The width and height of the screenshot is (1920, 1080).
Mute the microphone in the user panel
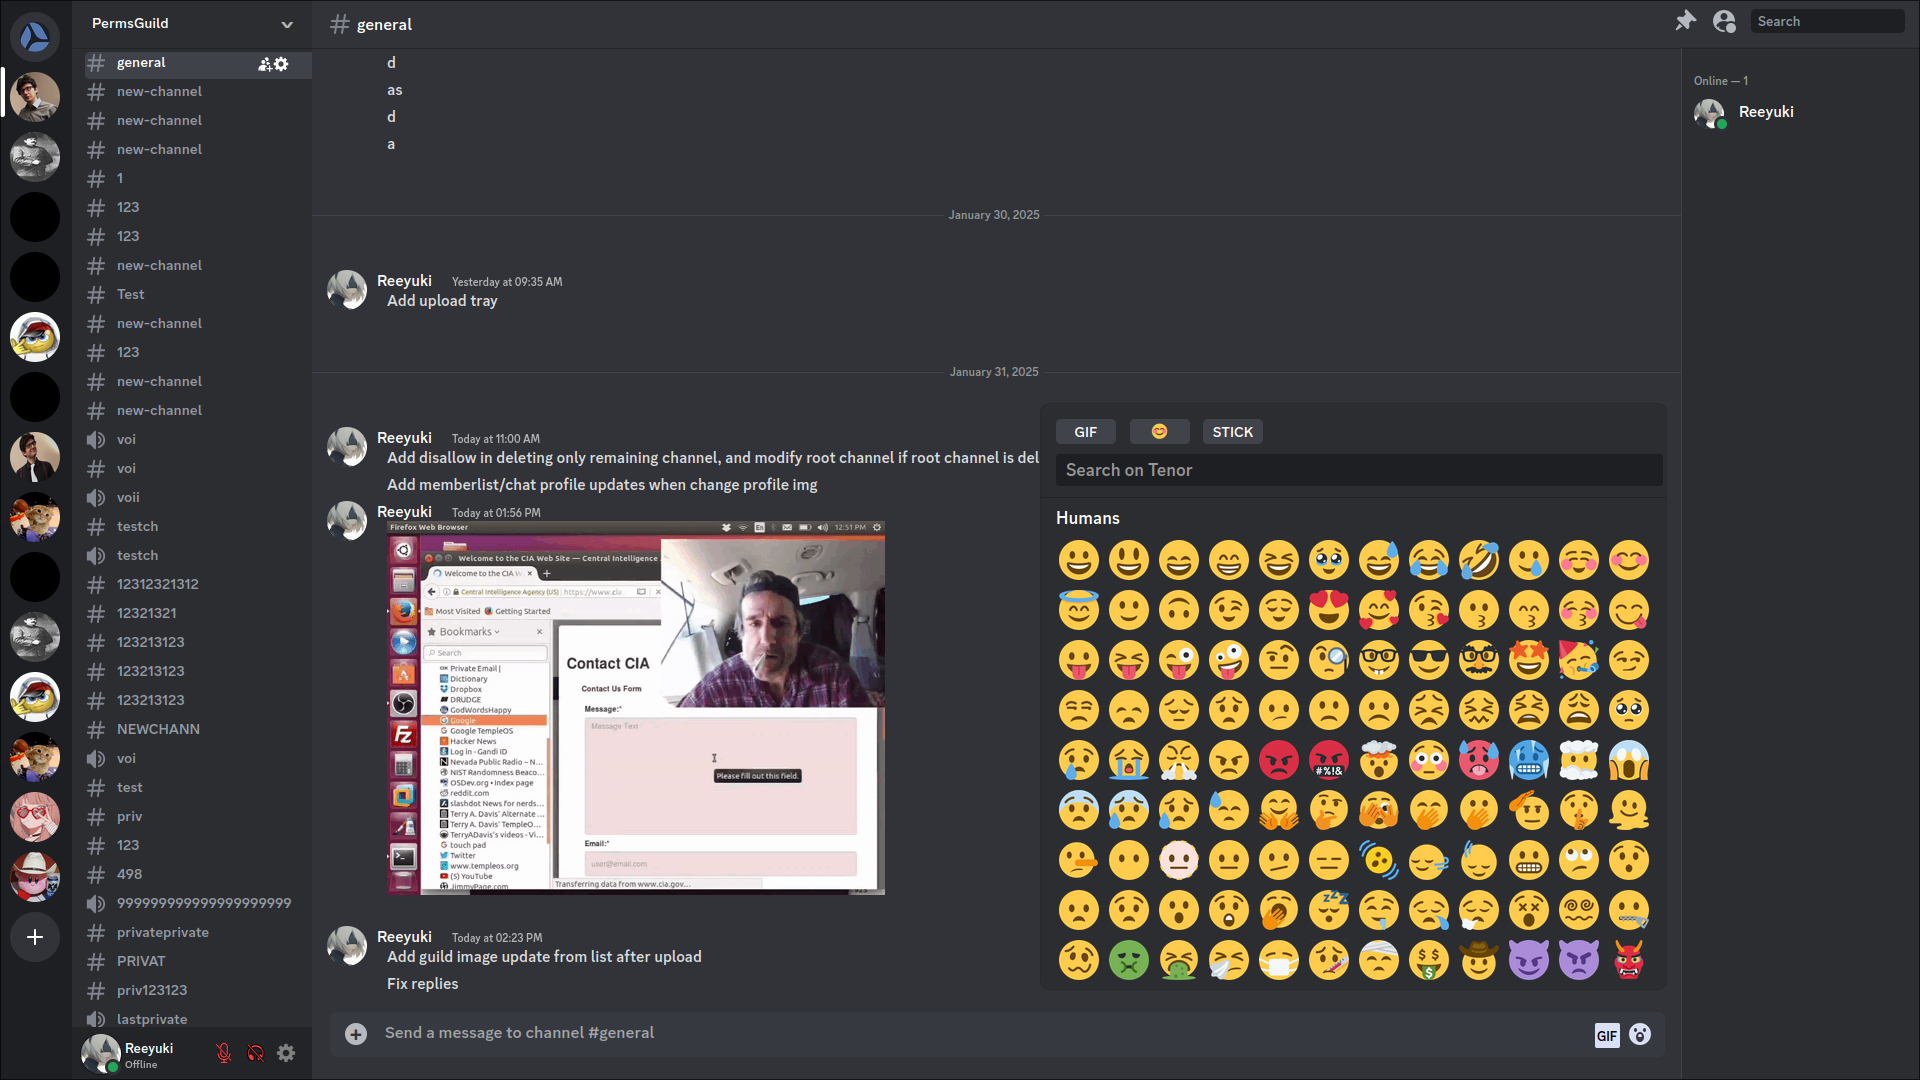click(223, 1053)
